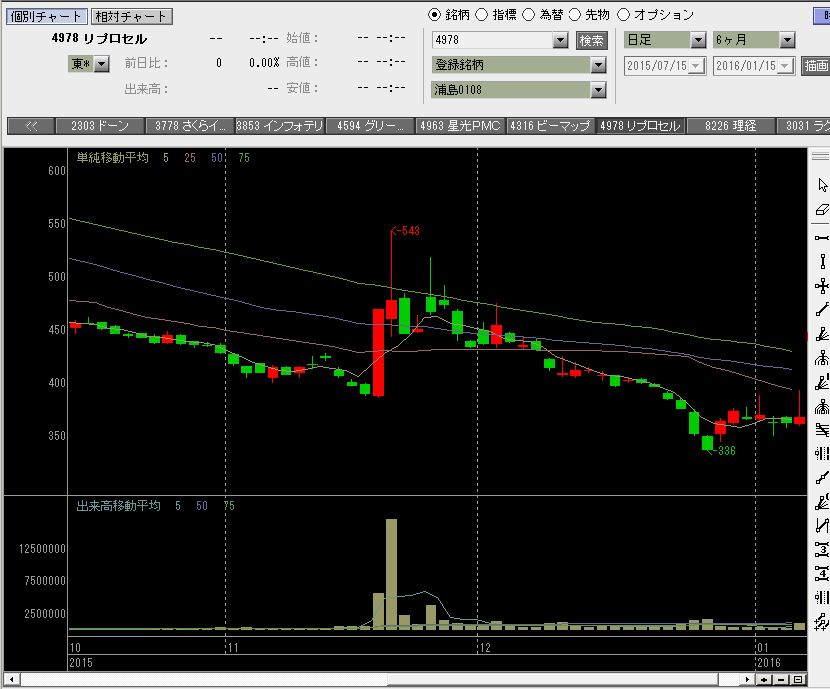Viewport: 830px width, 689px height.
Task: Click the fit-to-window square button below chart
Action: [x=798, y=679]
